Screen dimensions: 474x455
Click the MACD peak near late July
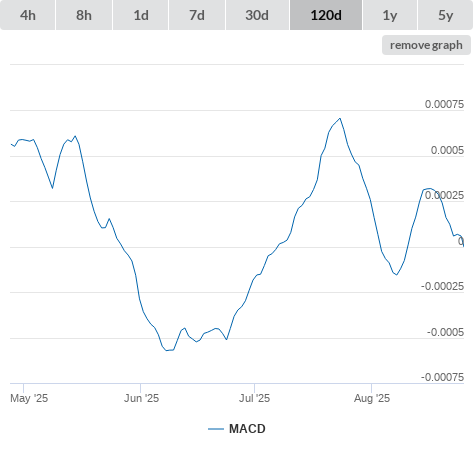340,118
